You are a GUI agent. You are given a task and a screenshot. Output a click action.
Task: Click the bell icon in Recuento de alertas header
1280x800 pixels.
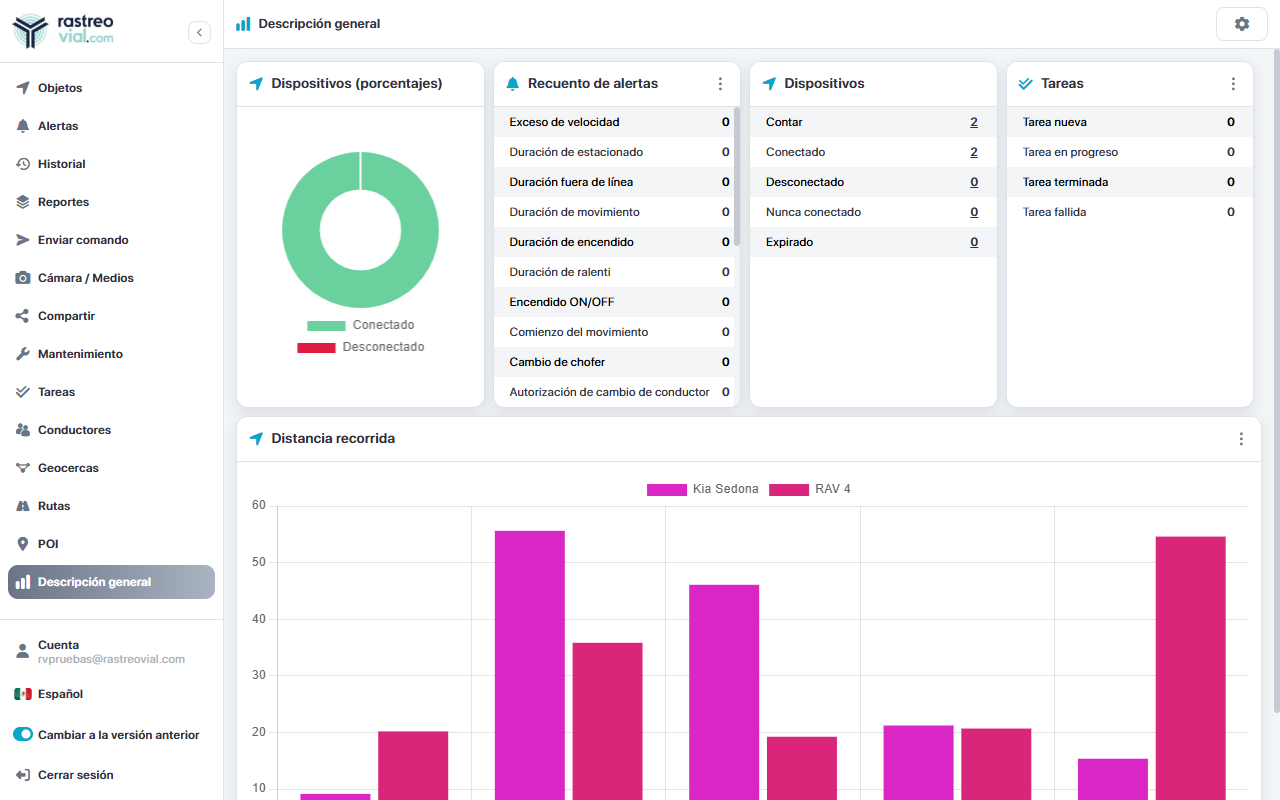tap(513, 84)
